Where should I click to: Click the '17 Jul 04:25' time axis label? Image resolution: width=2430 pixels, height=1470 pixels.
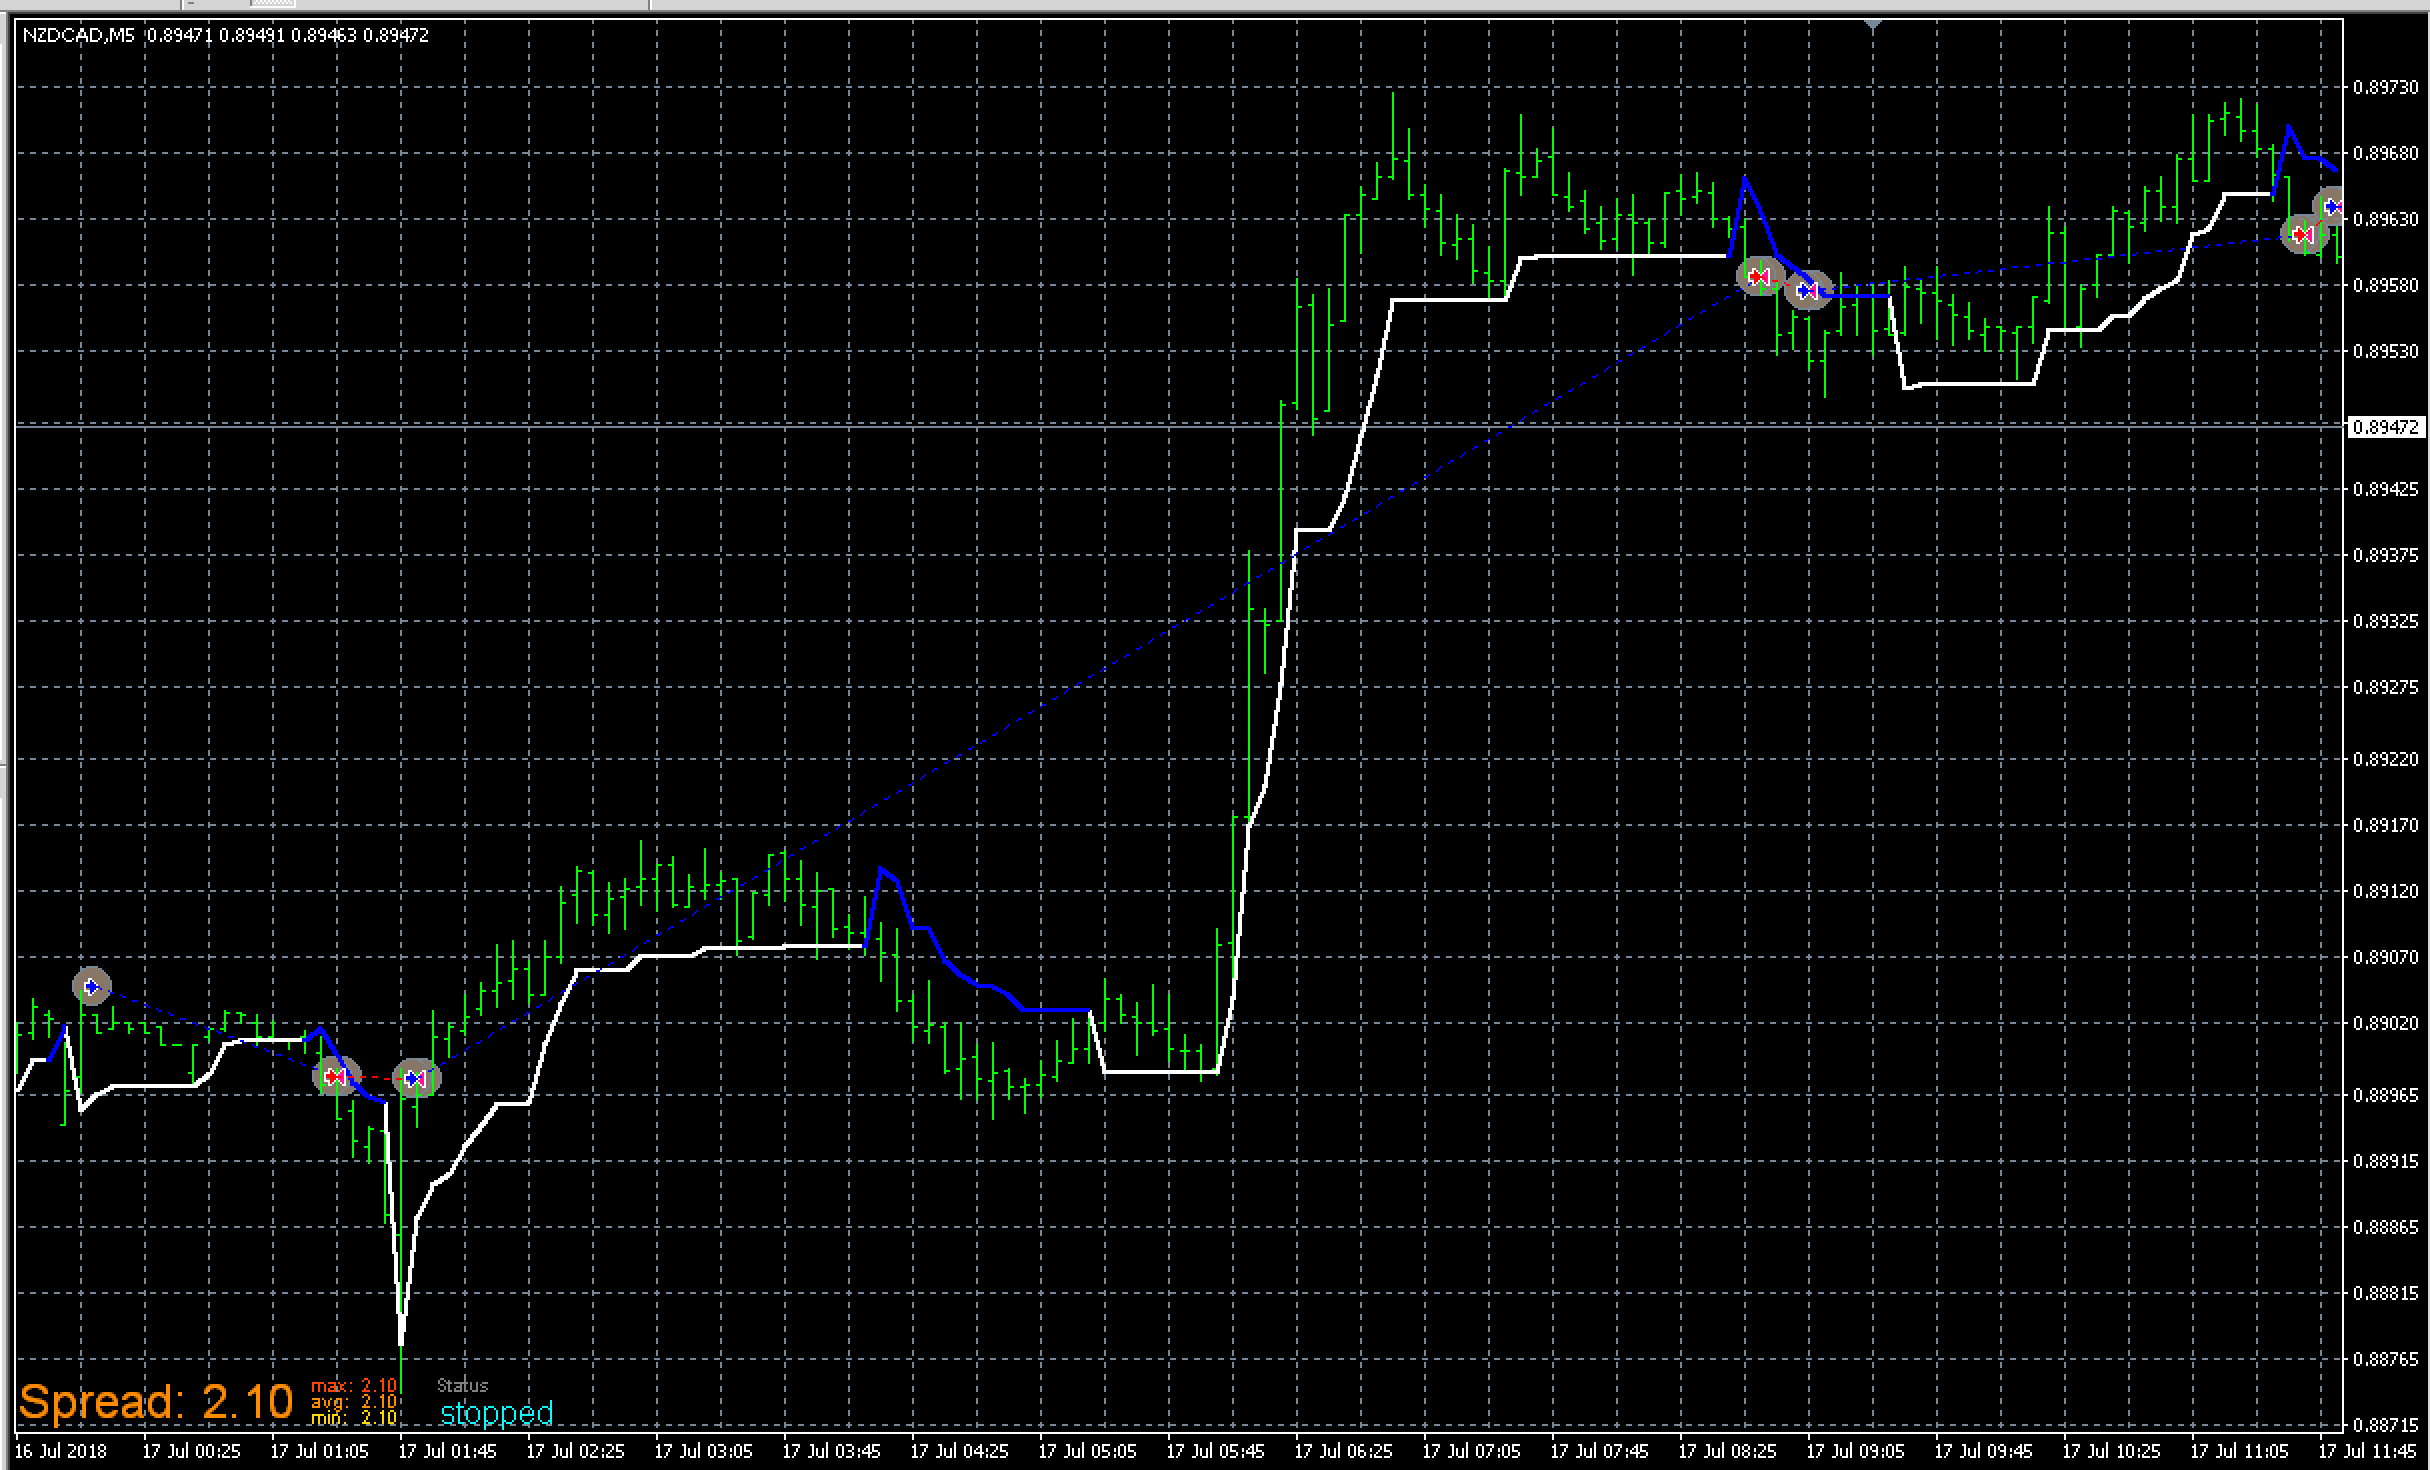pos(959,1451)
